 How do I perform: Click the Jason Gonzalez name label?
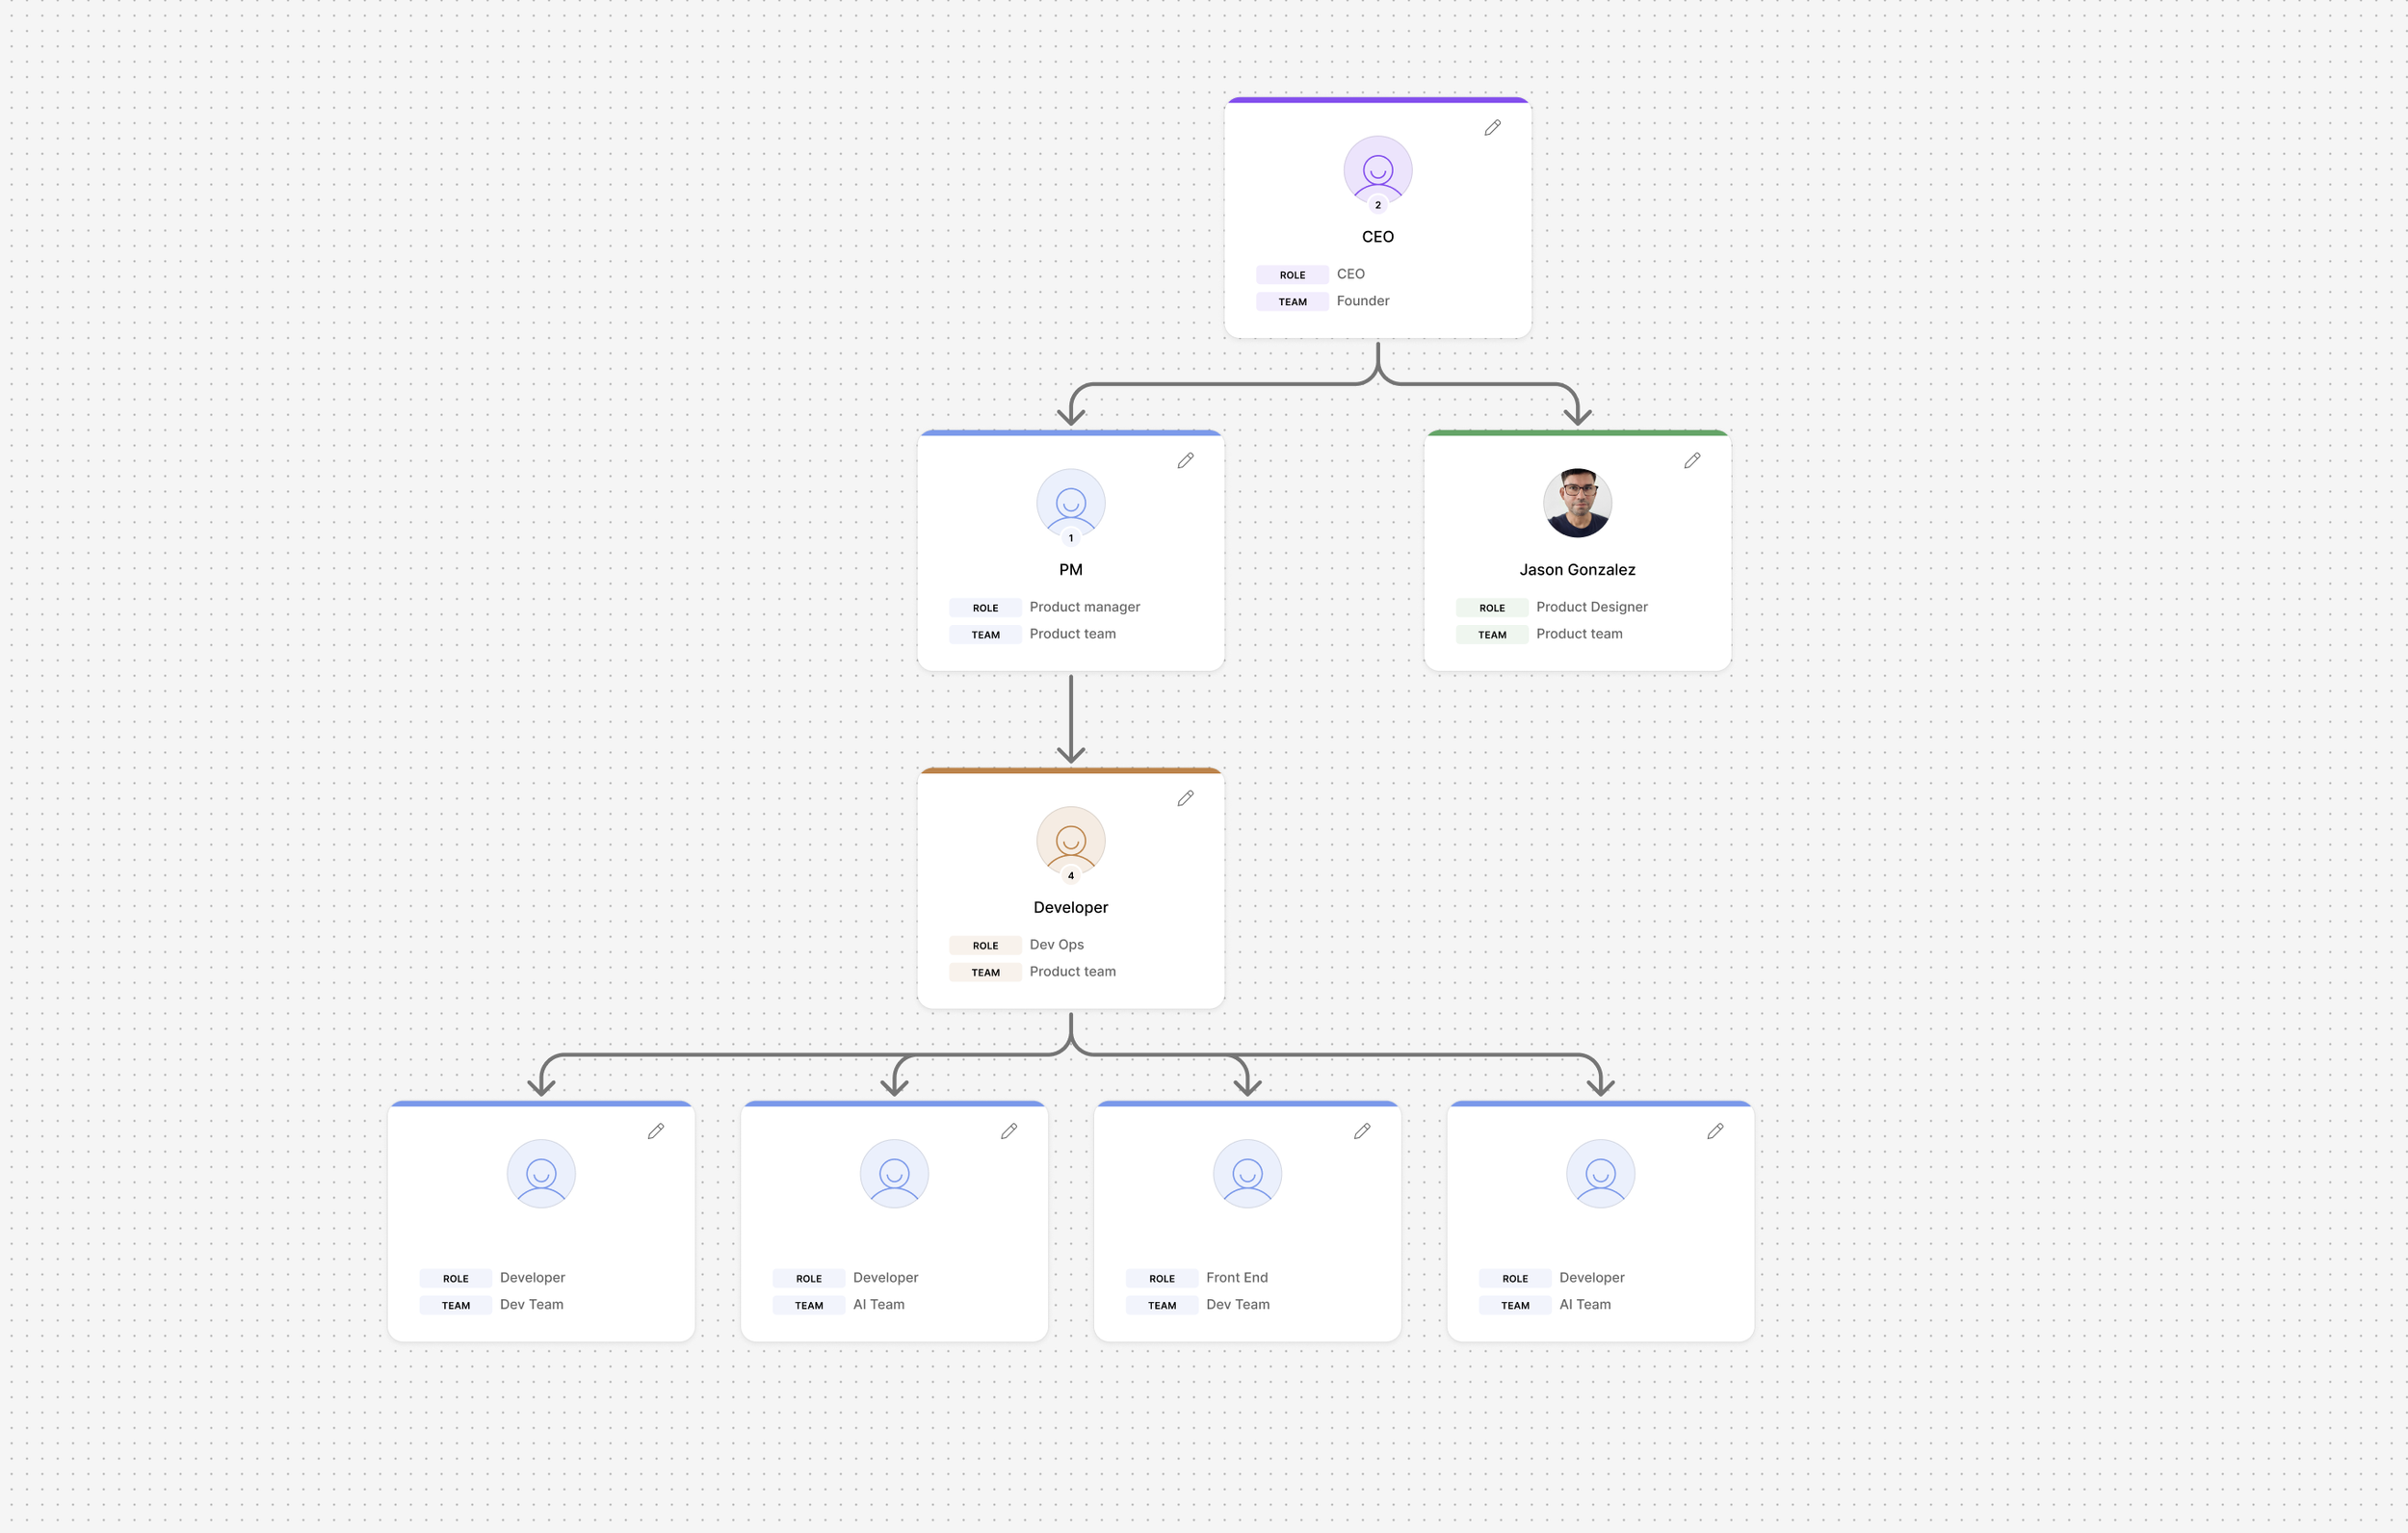pyautogui.click(x=1577, y=570)
